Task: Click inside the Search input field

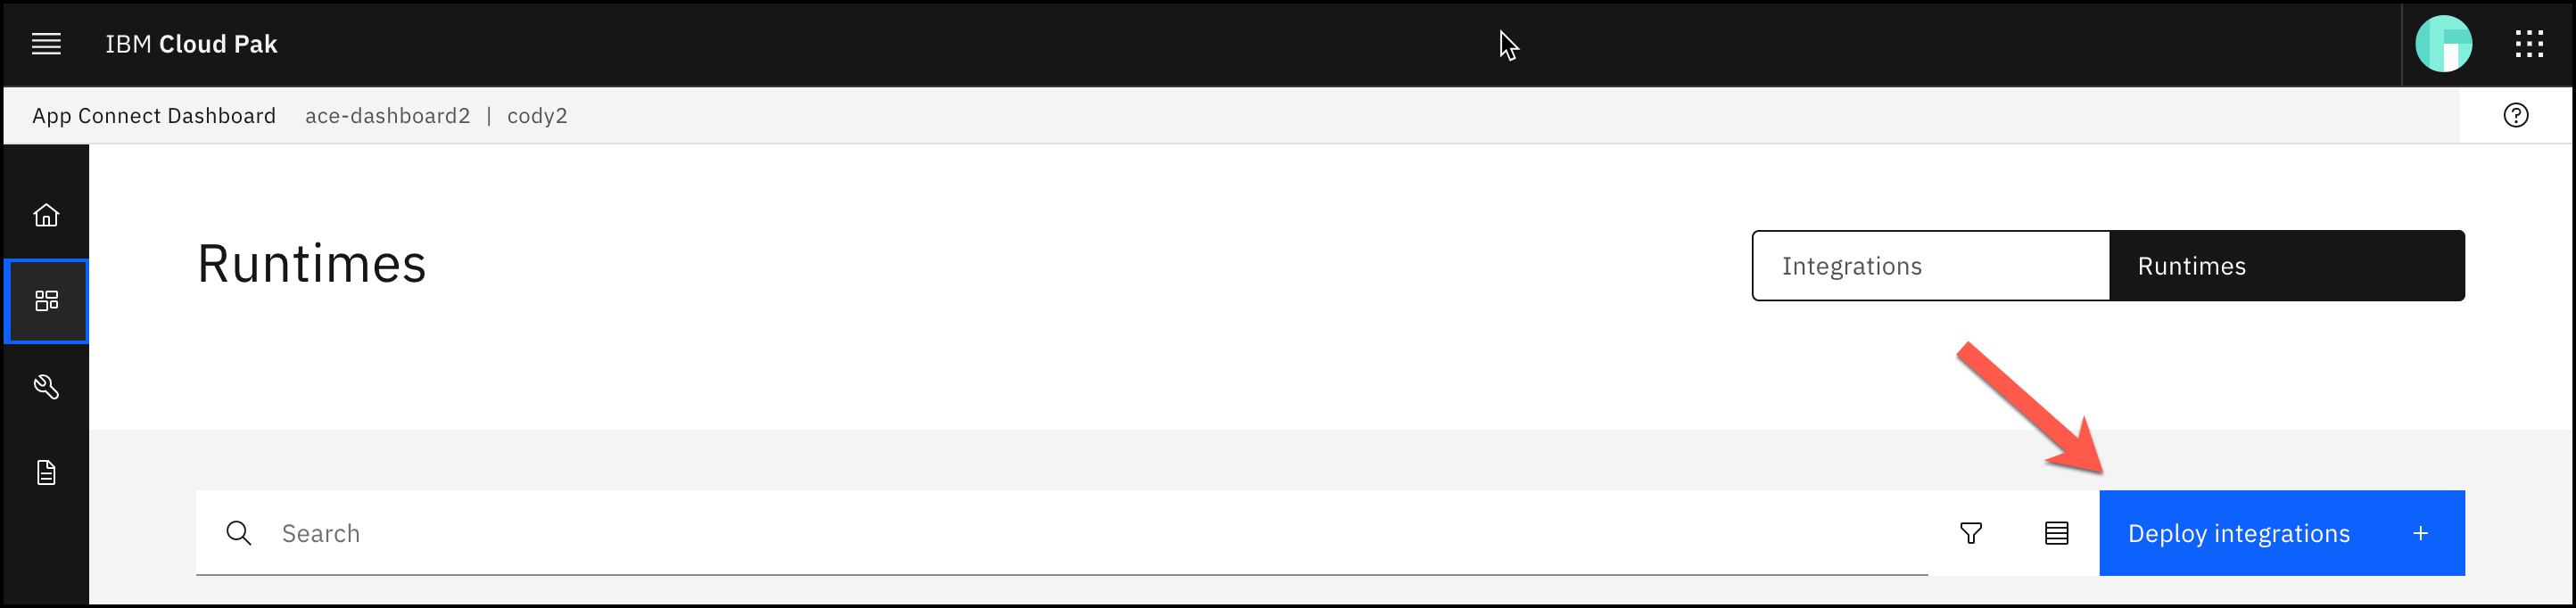Action: (600, 533)
